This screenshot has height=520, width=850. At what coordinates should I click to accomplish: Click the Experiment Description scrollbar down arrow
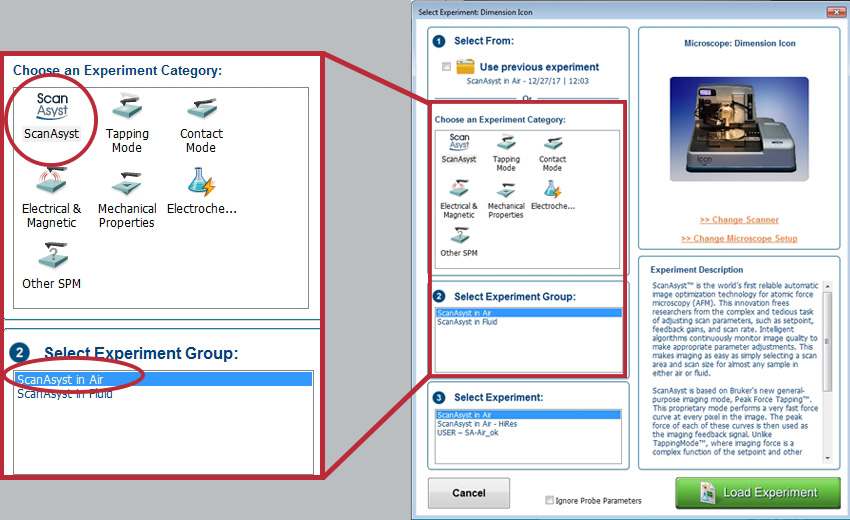coord(827,458)
